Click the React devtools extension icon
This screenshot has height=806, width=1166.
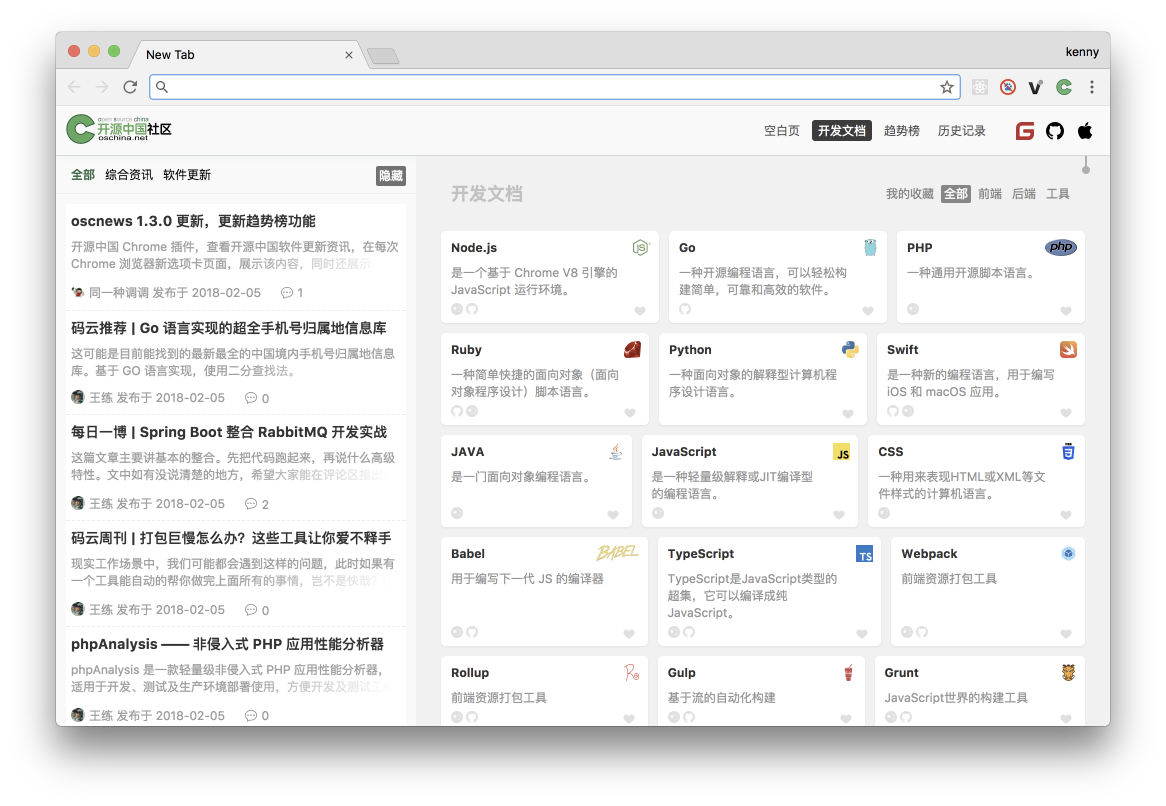pos(980,87)
